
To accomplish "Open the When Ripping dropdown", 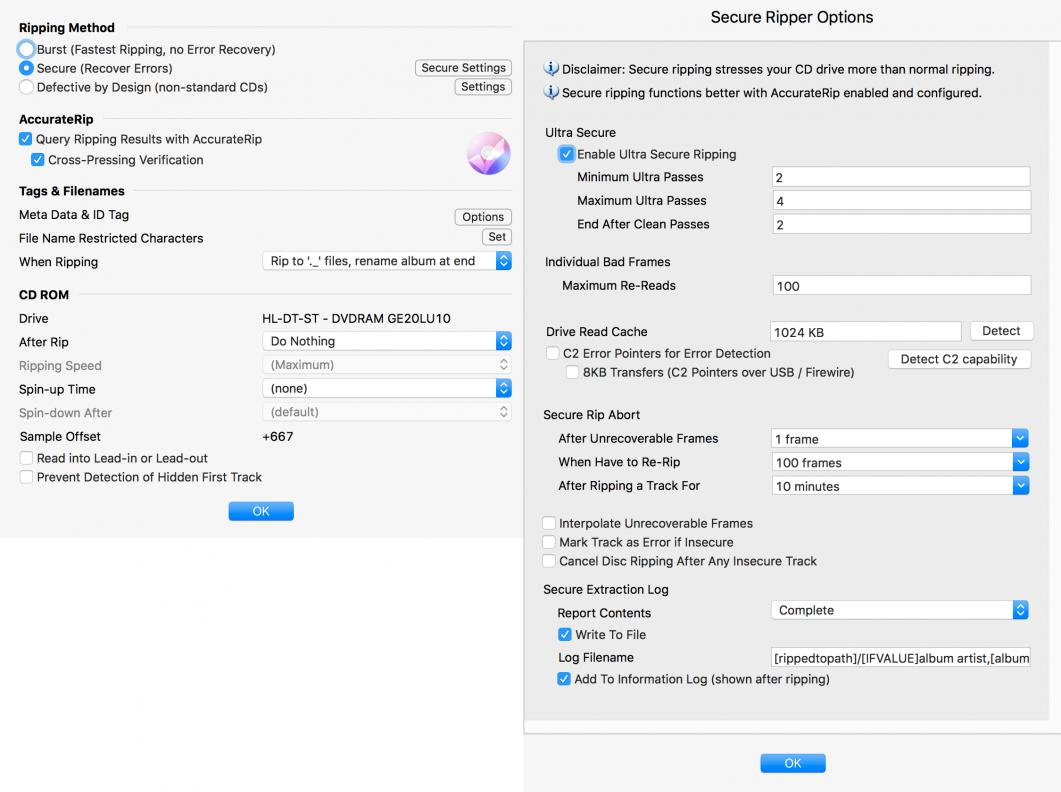I will click(x=385, y=261).
